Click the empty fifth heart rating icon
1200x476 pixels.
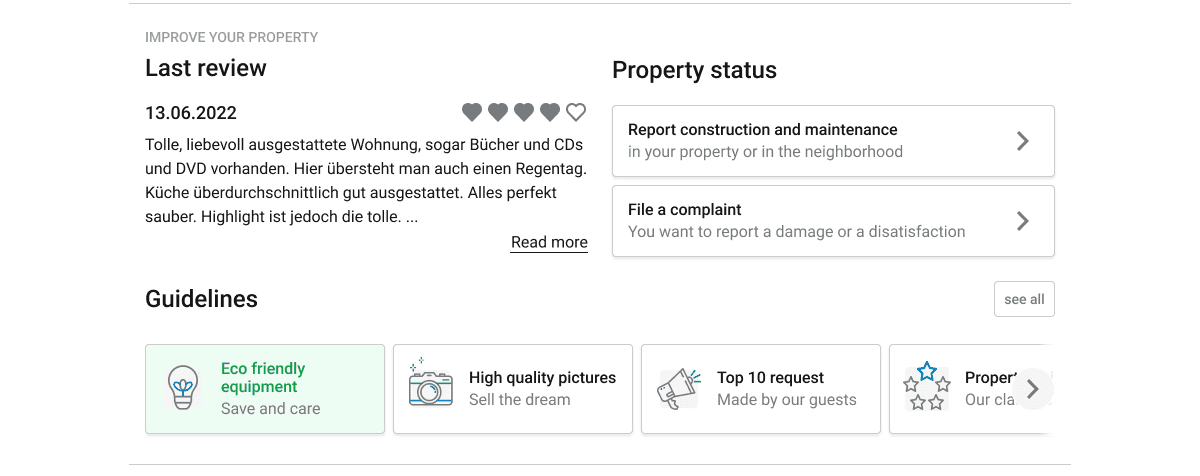click(x=576, y=112)
